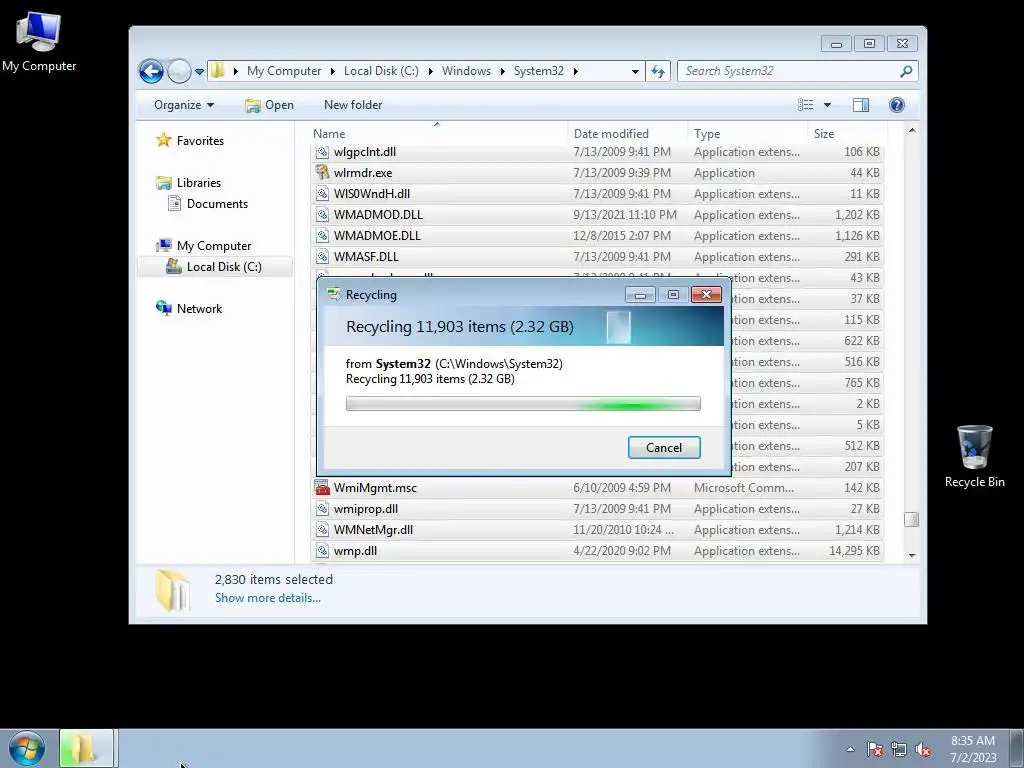The height and width of the screenshot is (768, 1024).
Task: Select System32 in address path
Action: tap(539, 71)
